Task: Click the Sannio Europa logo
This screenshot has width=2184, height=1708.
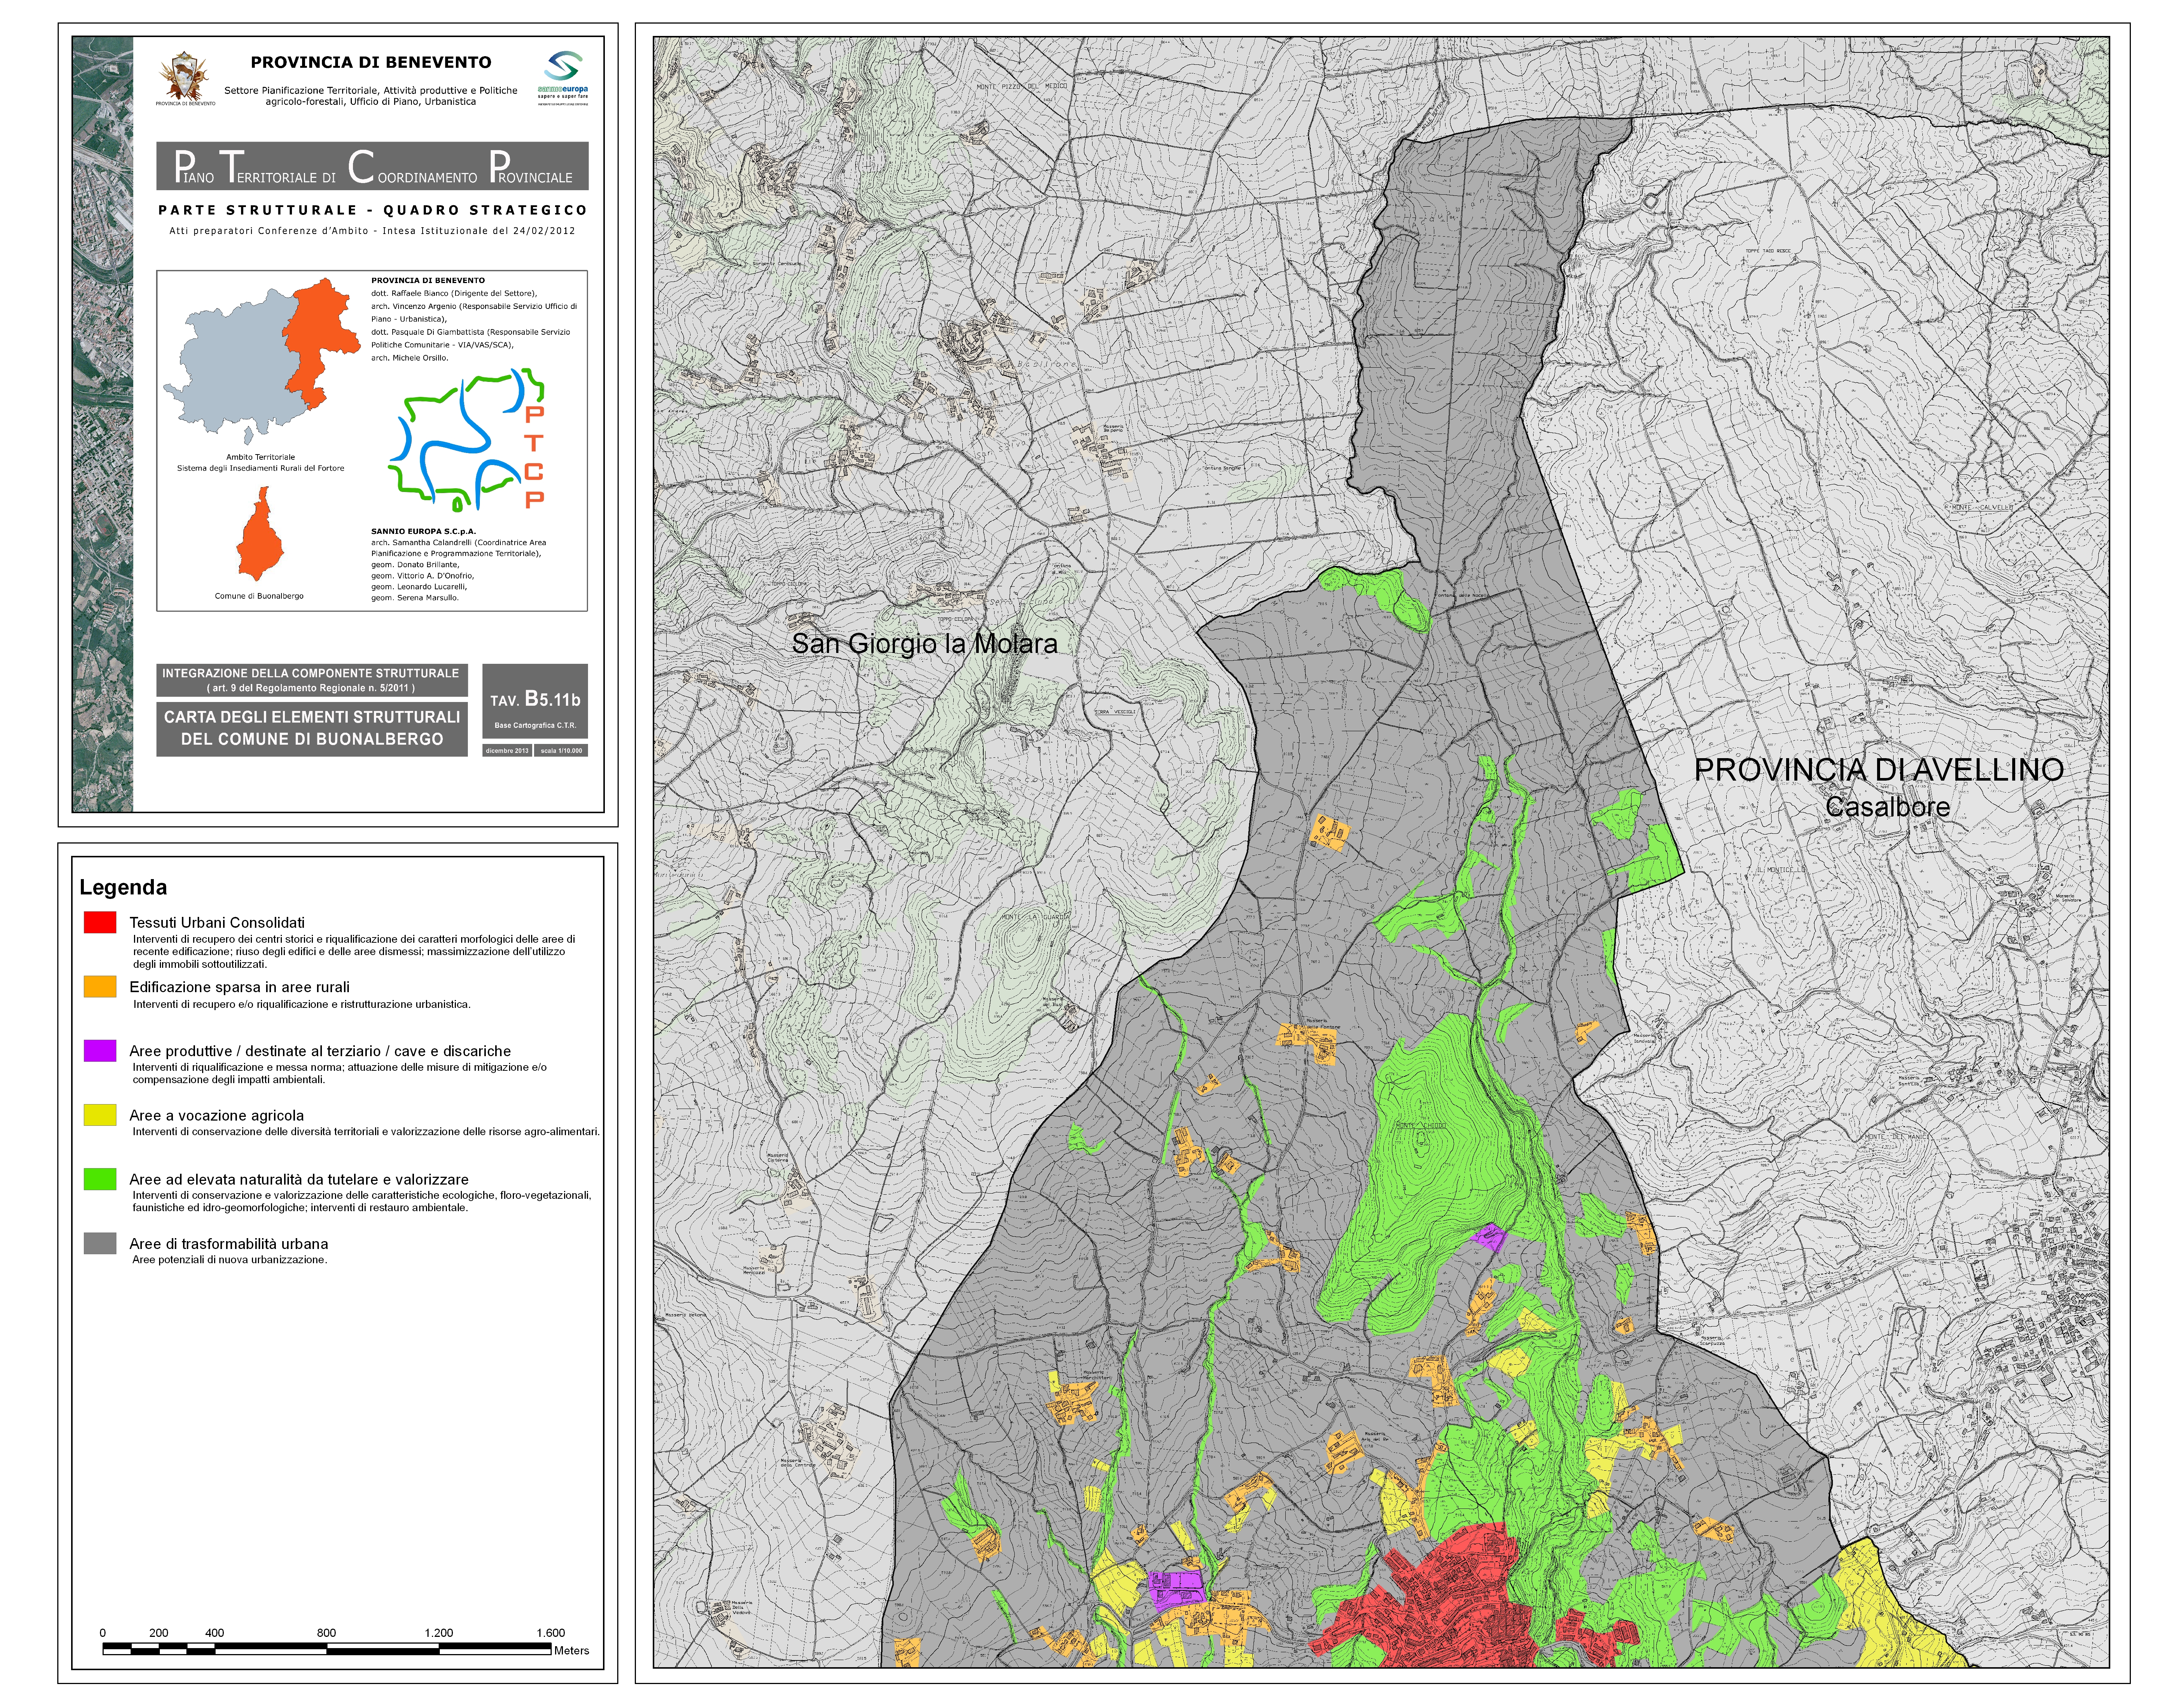Action: coord(563,78)
